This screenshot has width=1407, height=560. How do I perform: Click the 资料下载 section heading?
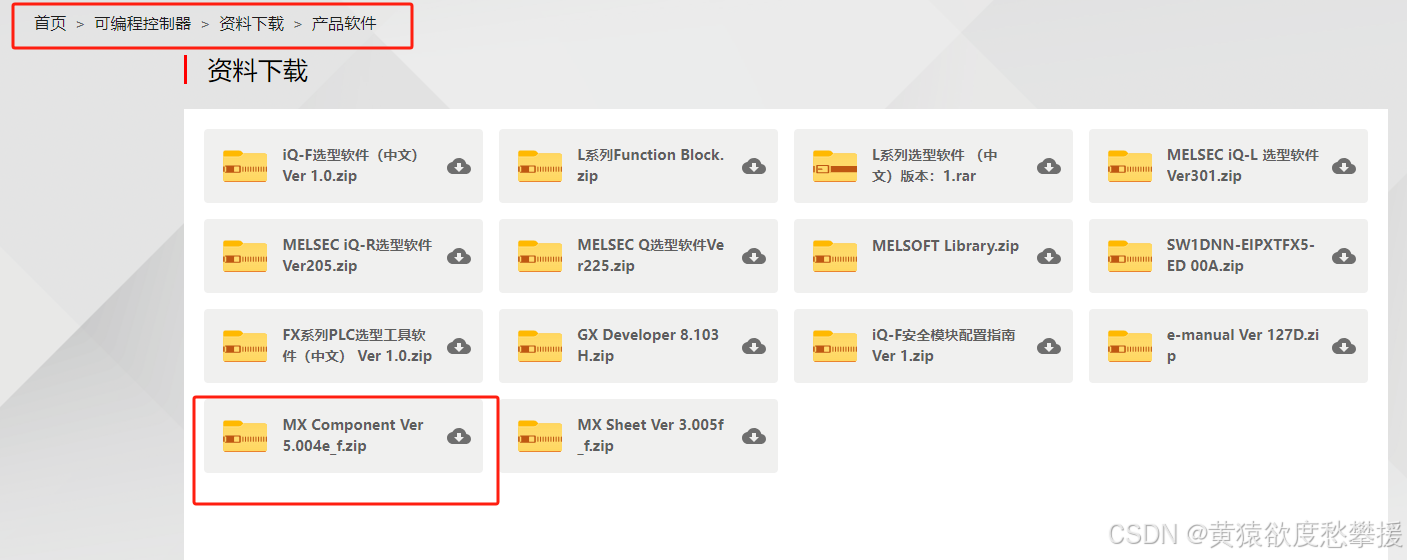tap(257, 70)
